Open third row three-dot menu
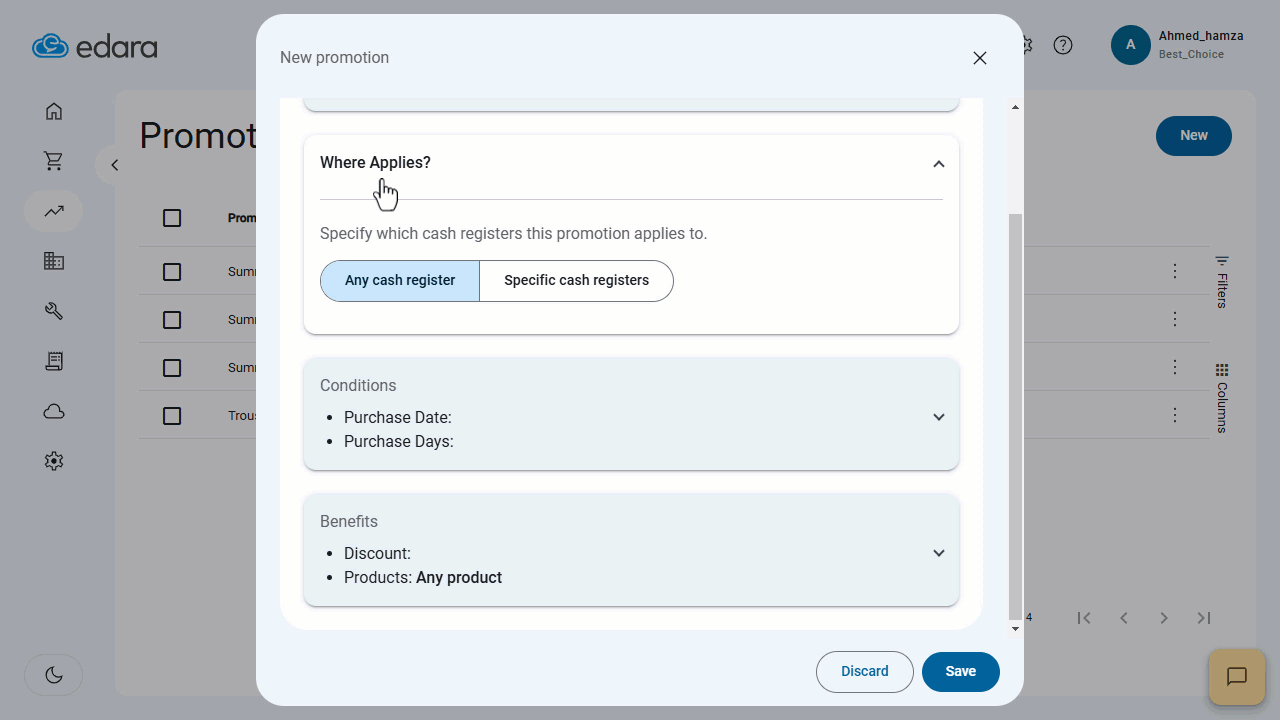 pyautogui.click(x=1176, y=367)
